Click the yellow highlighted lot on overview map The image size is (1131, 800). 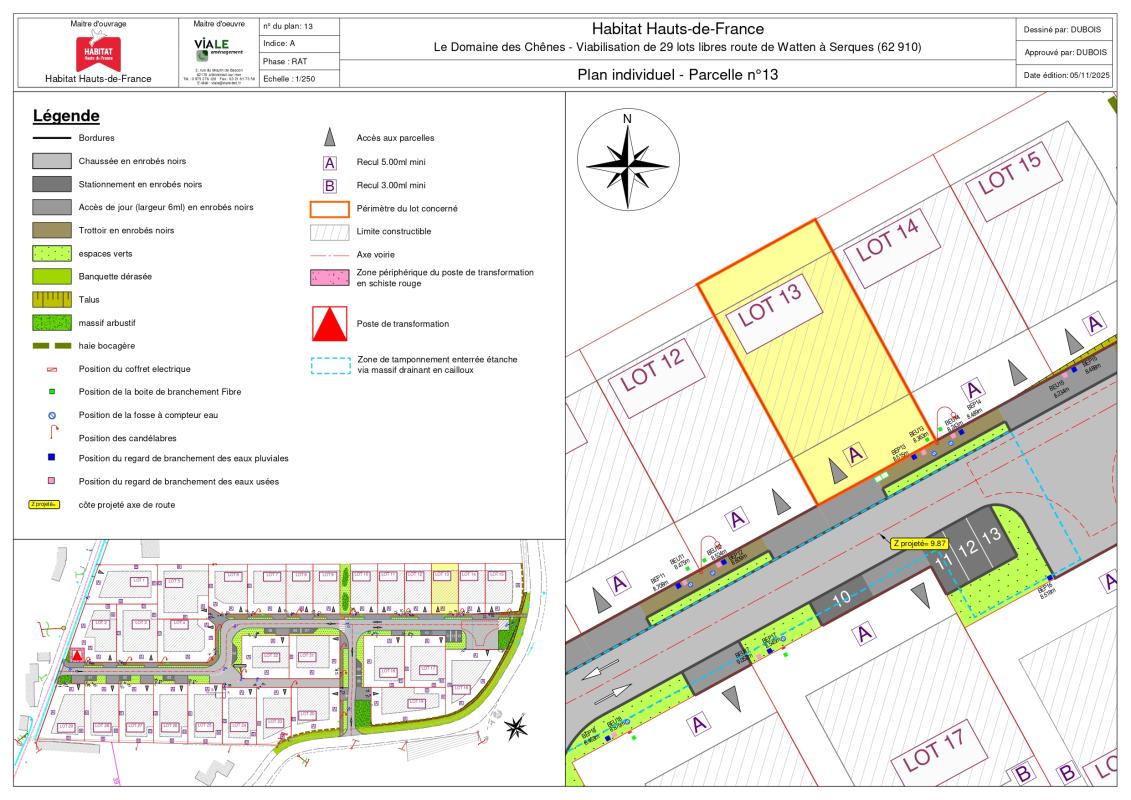445,587
